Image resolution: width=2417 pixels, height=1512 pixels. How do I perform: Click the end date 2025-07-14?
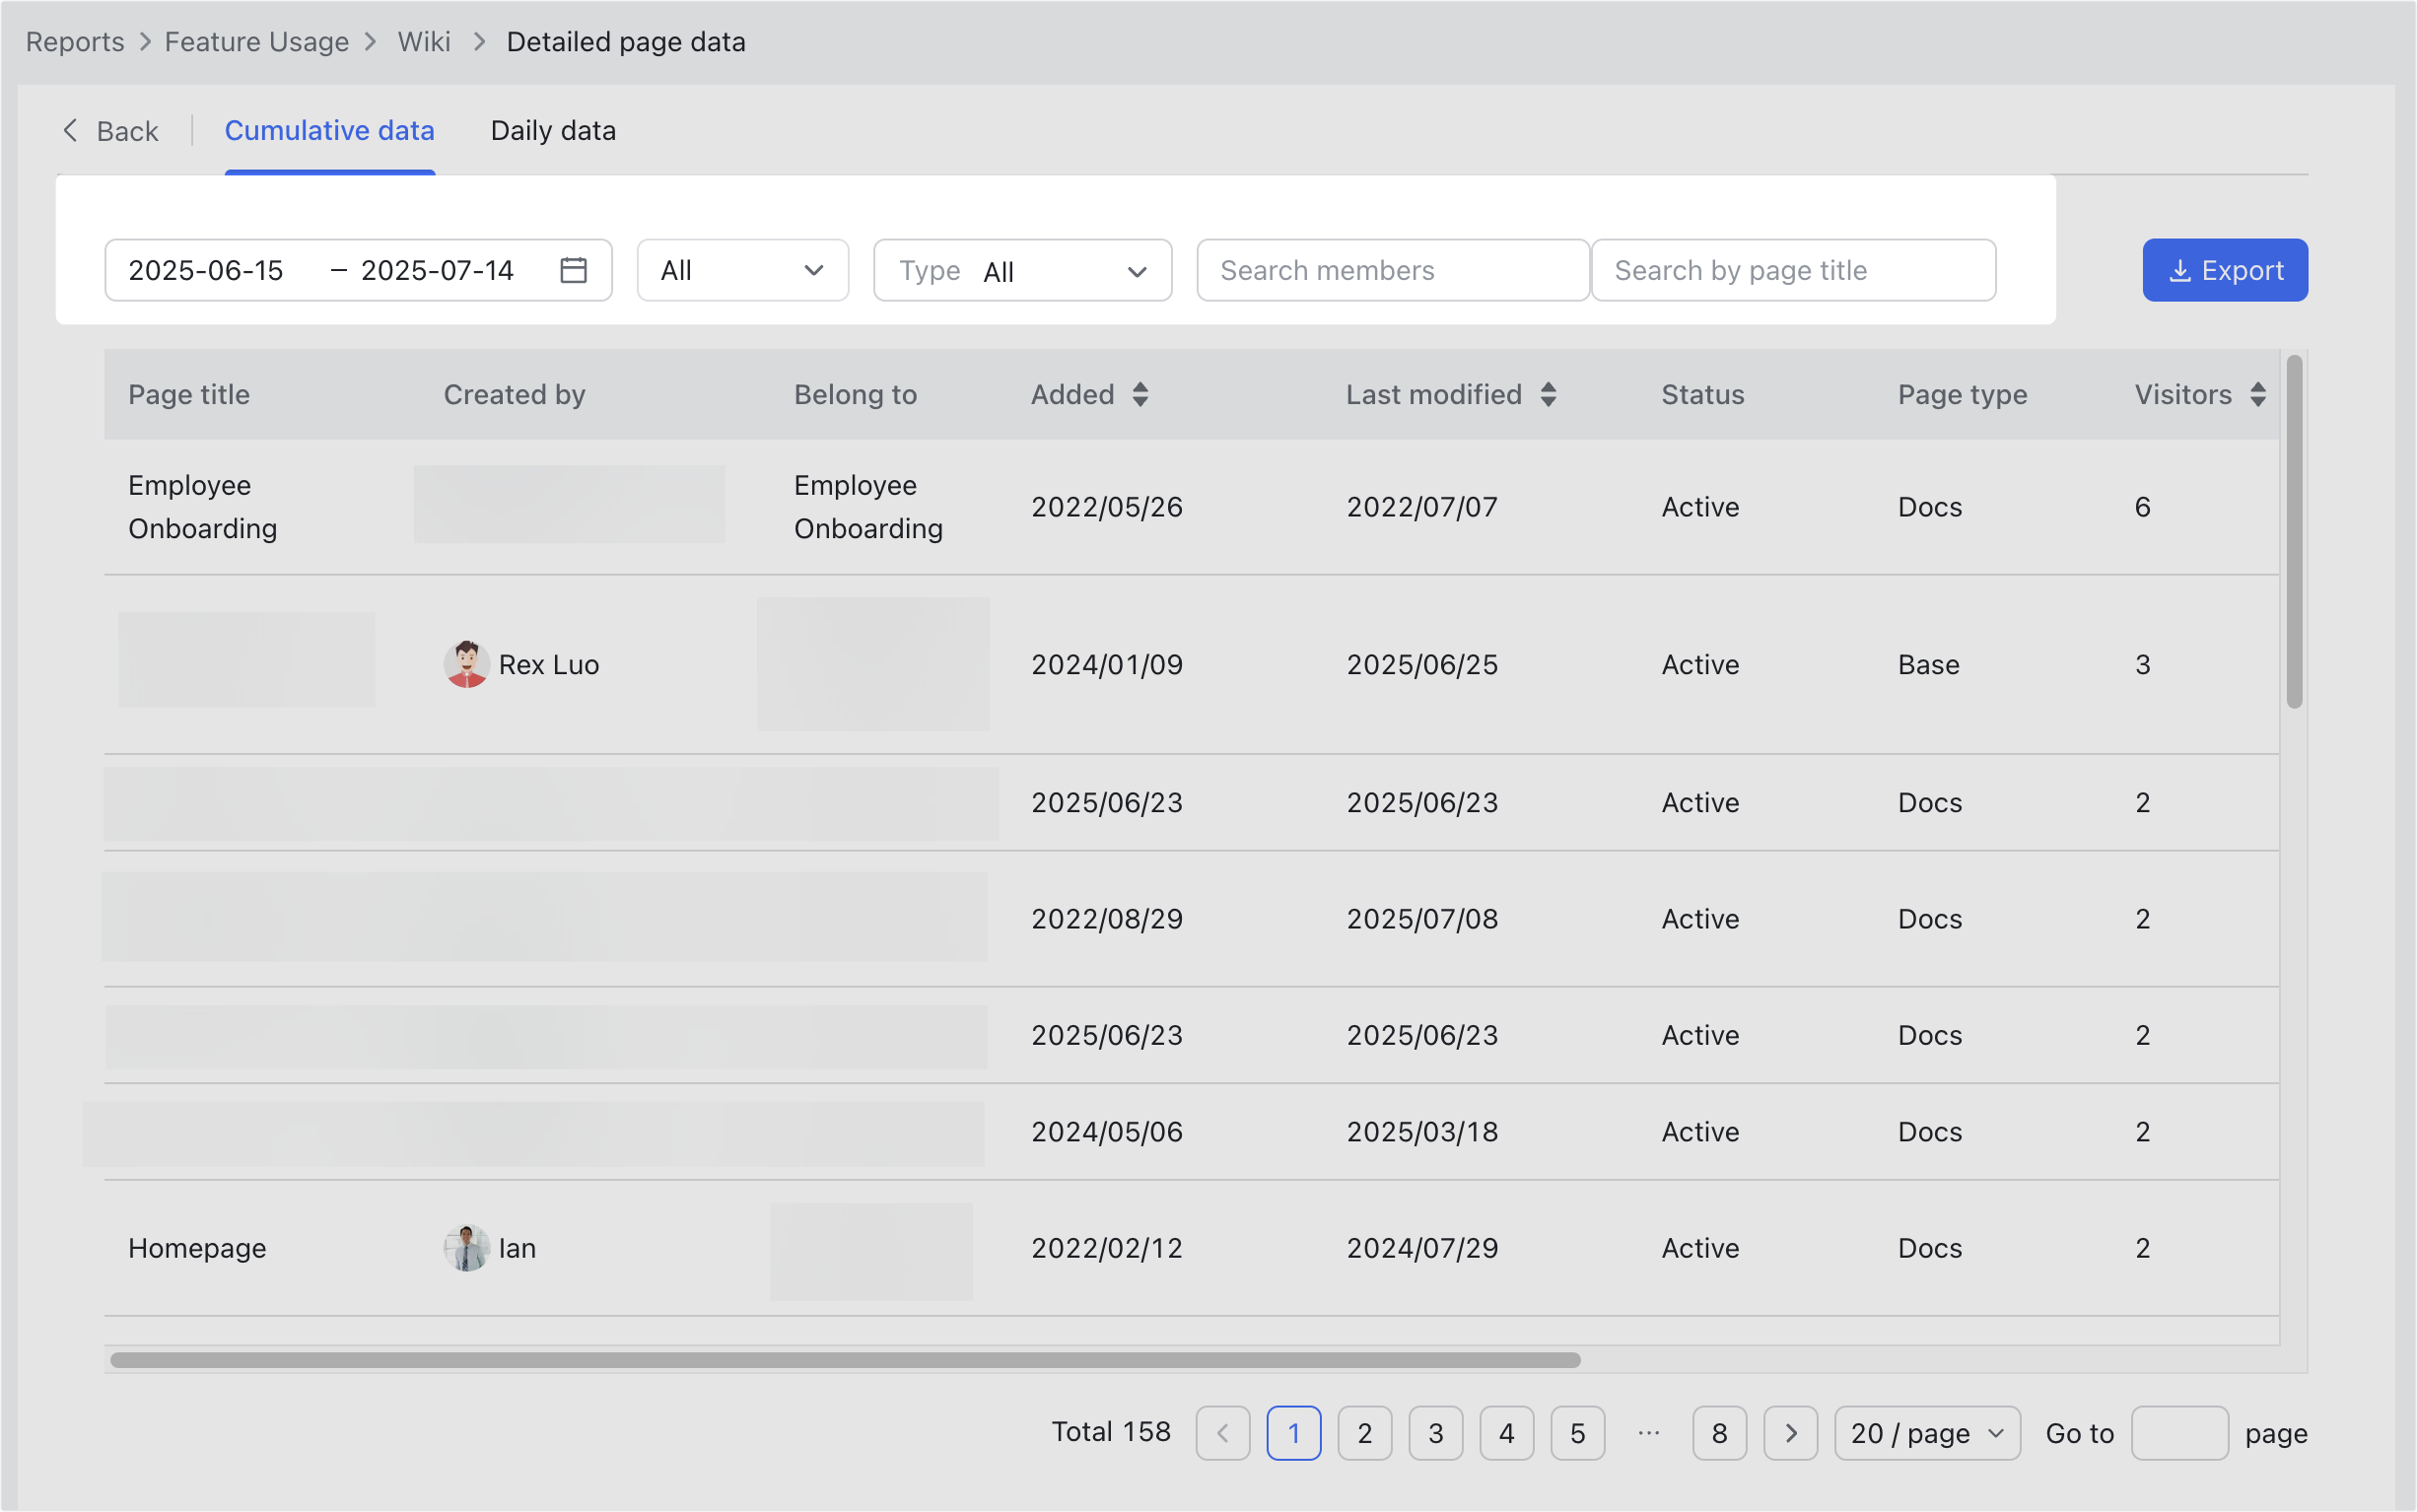tap(437, 270)
